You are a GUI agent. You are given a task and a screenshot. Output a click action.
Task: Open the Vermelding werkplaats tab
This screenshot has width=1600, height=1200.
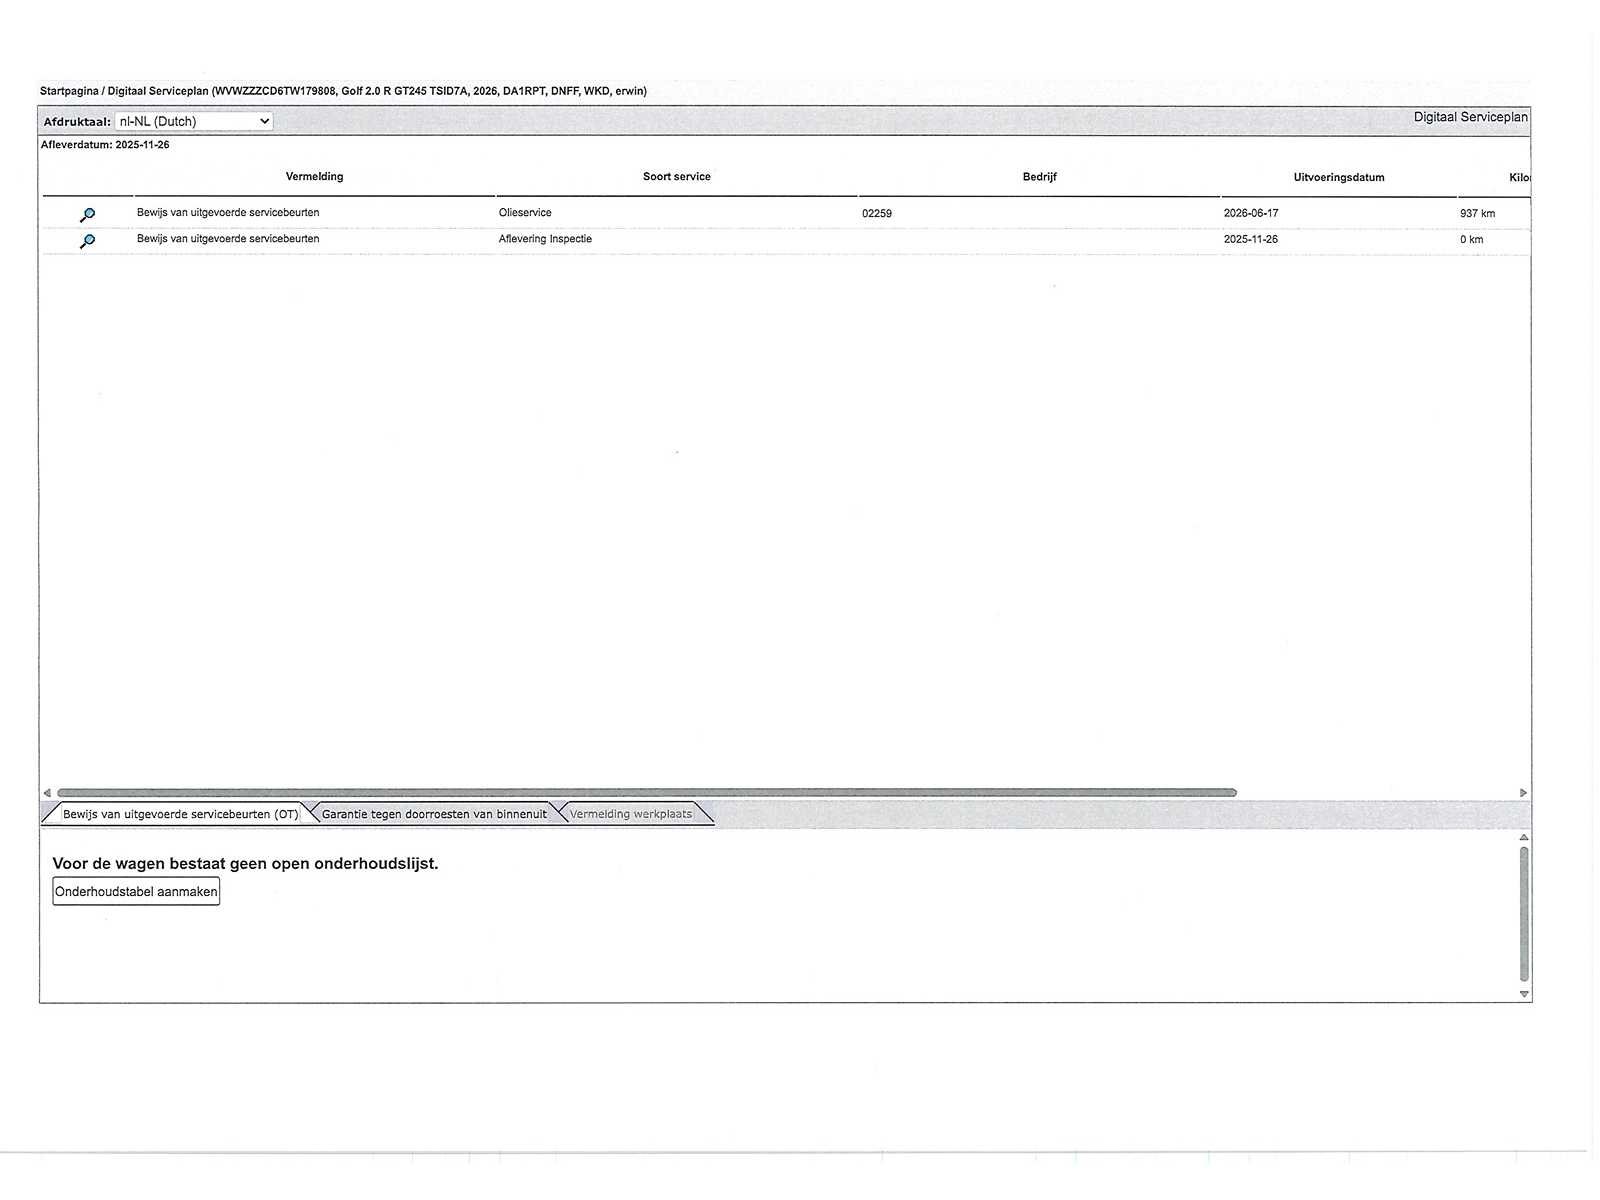point(631,814)
